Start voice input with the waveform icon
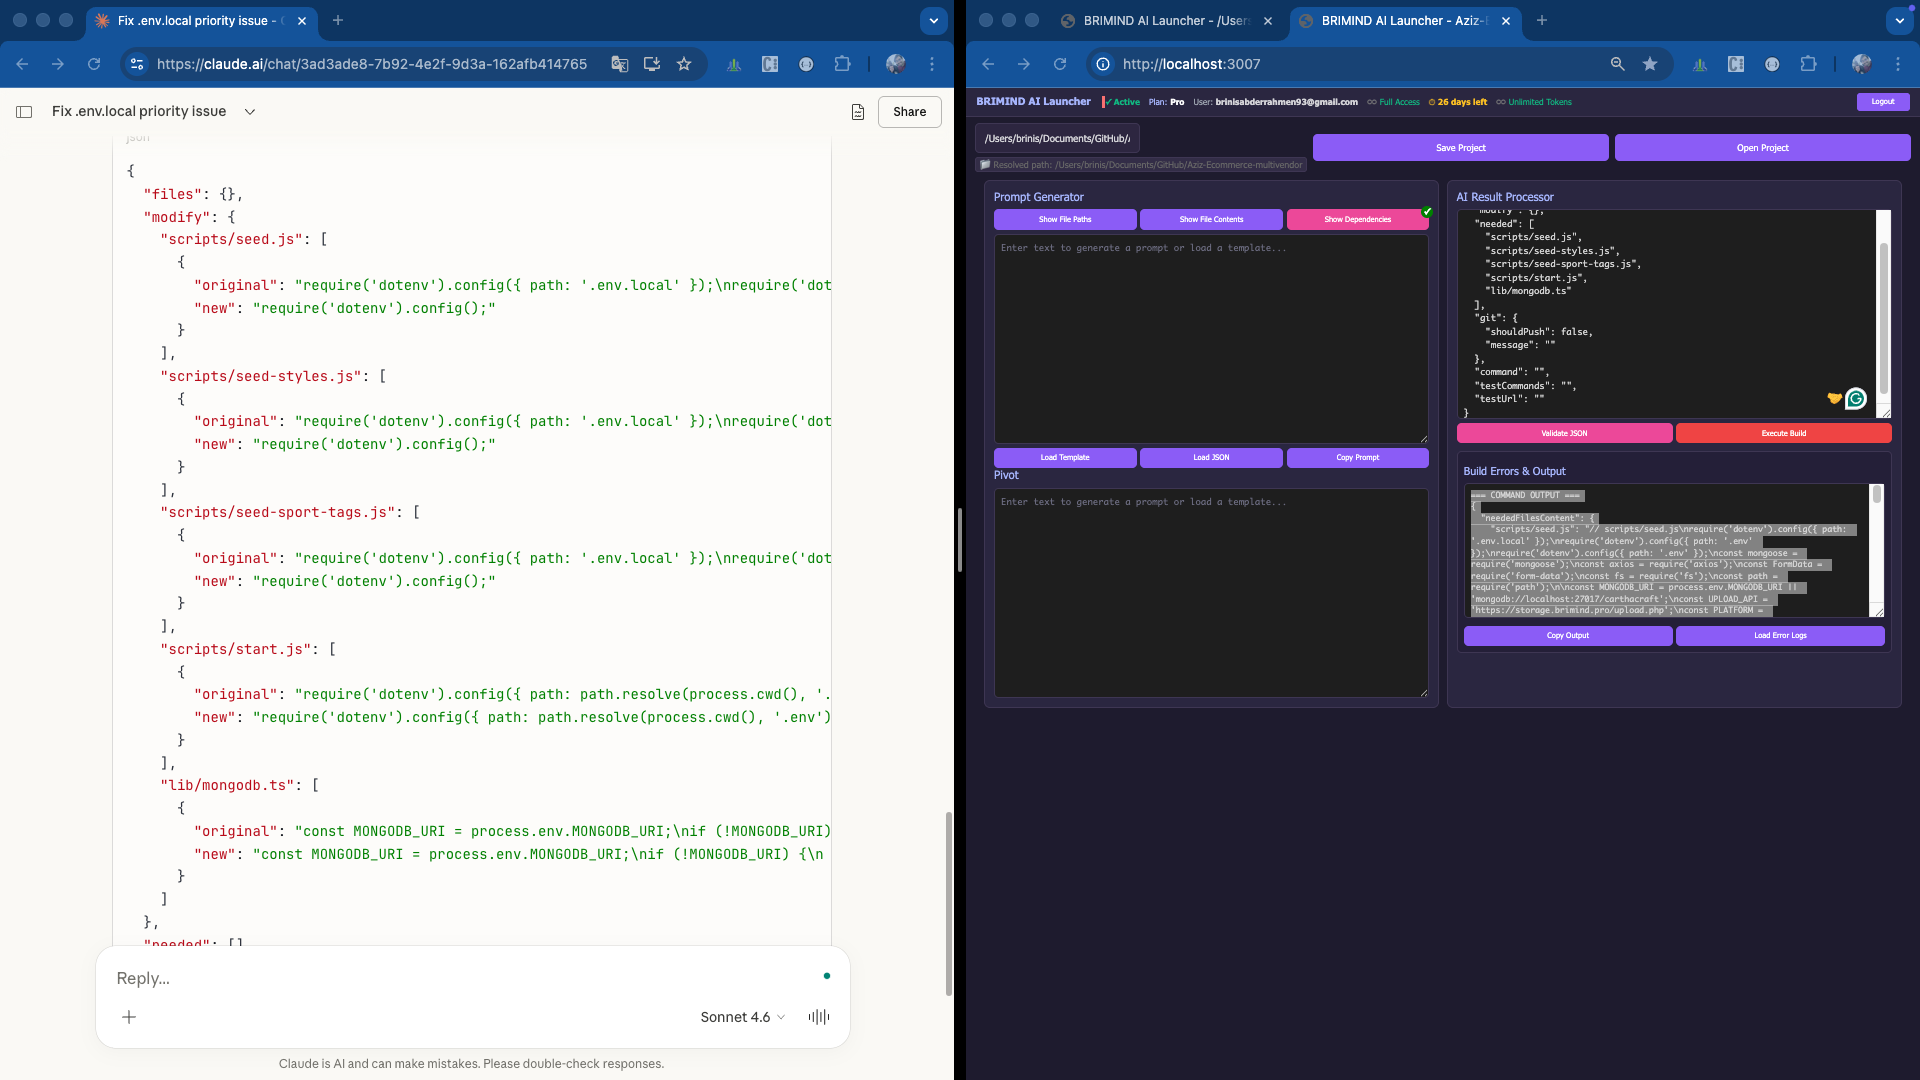The image size is (1920, 1080). [819, 1017]
